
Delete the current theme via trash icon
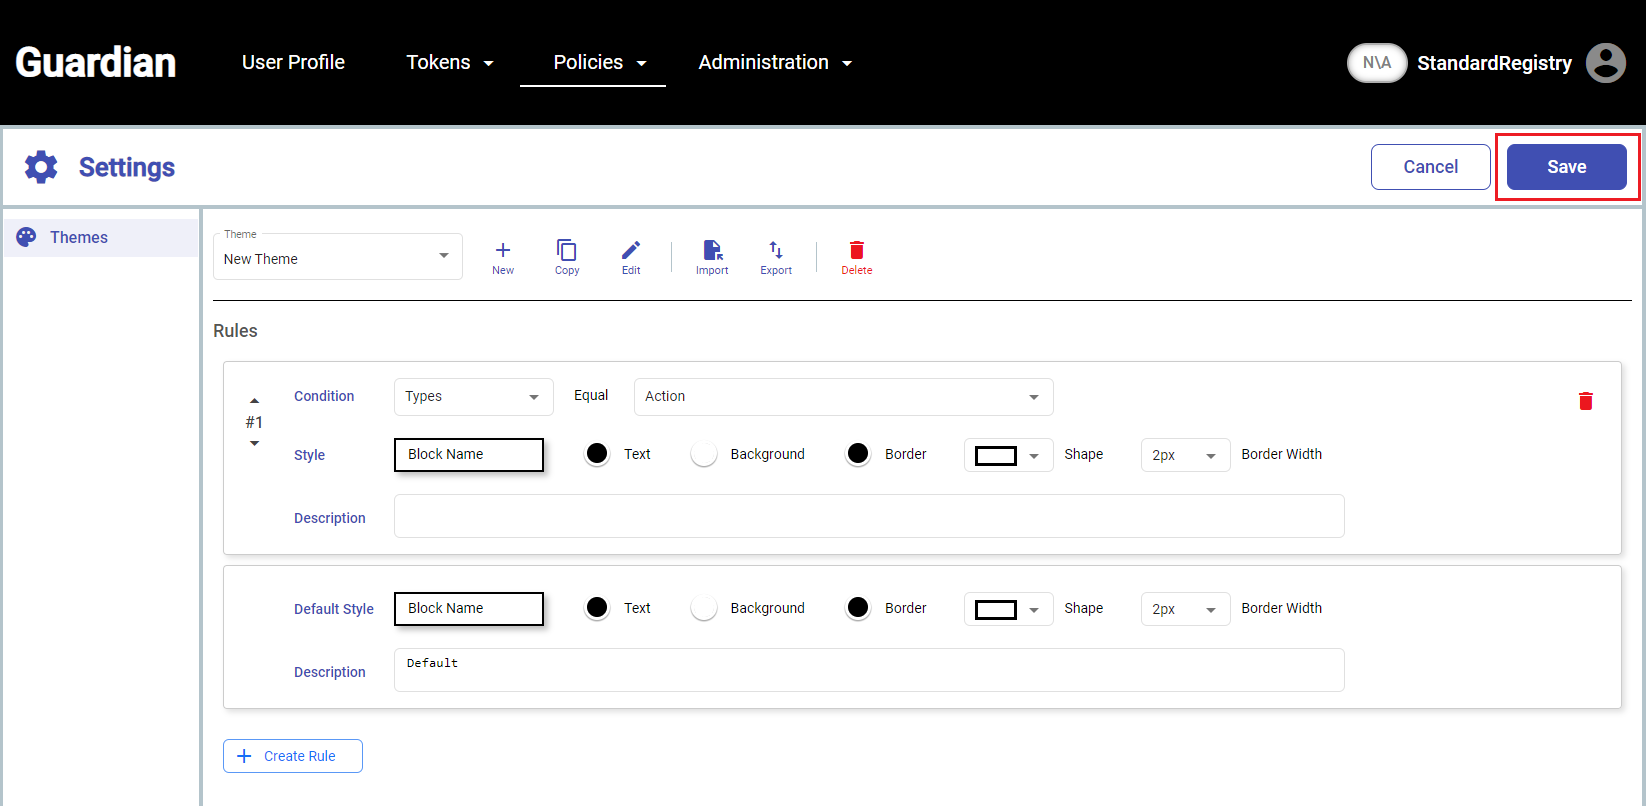[857, 251]
